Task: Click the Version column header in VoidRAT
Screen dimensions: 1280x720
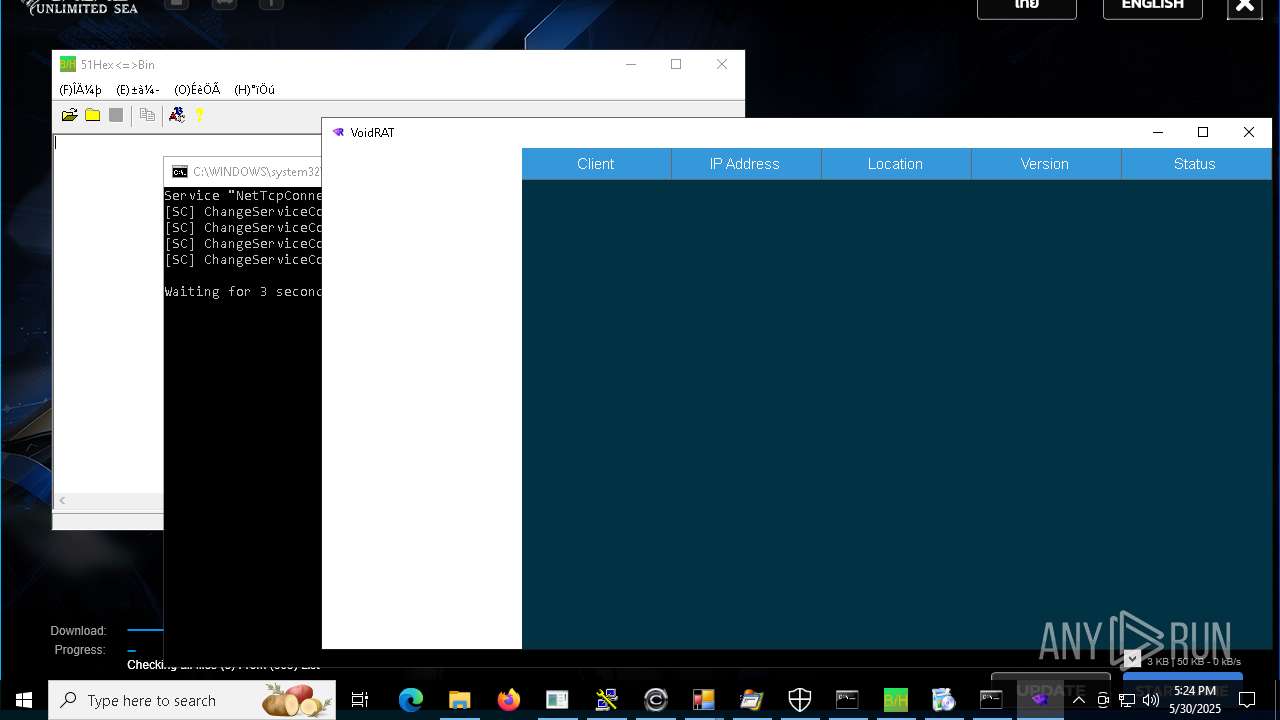Action: coord(1045,164)
